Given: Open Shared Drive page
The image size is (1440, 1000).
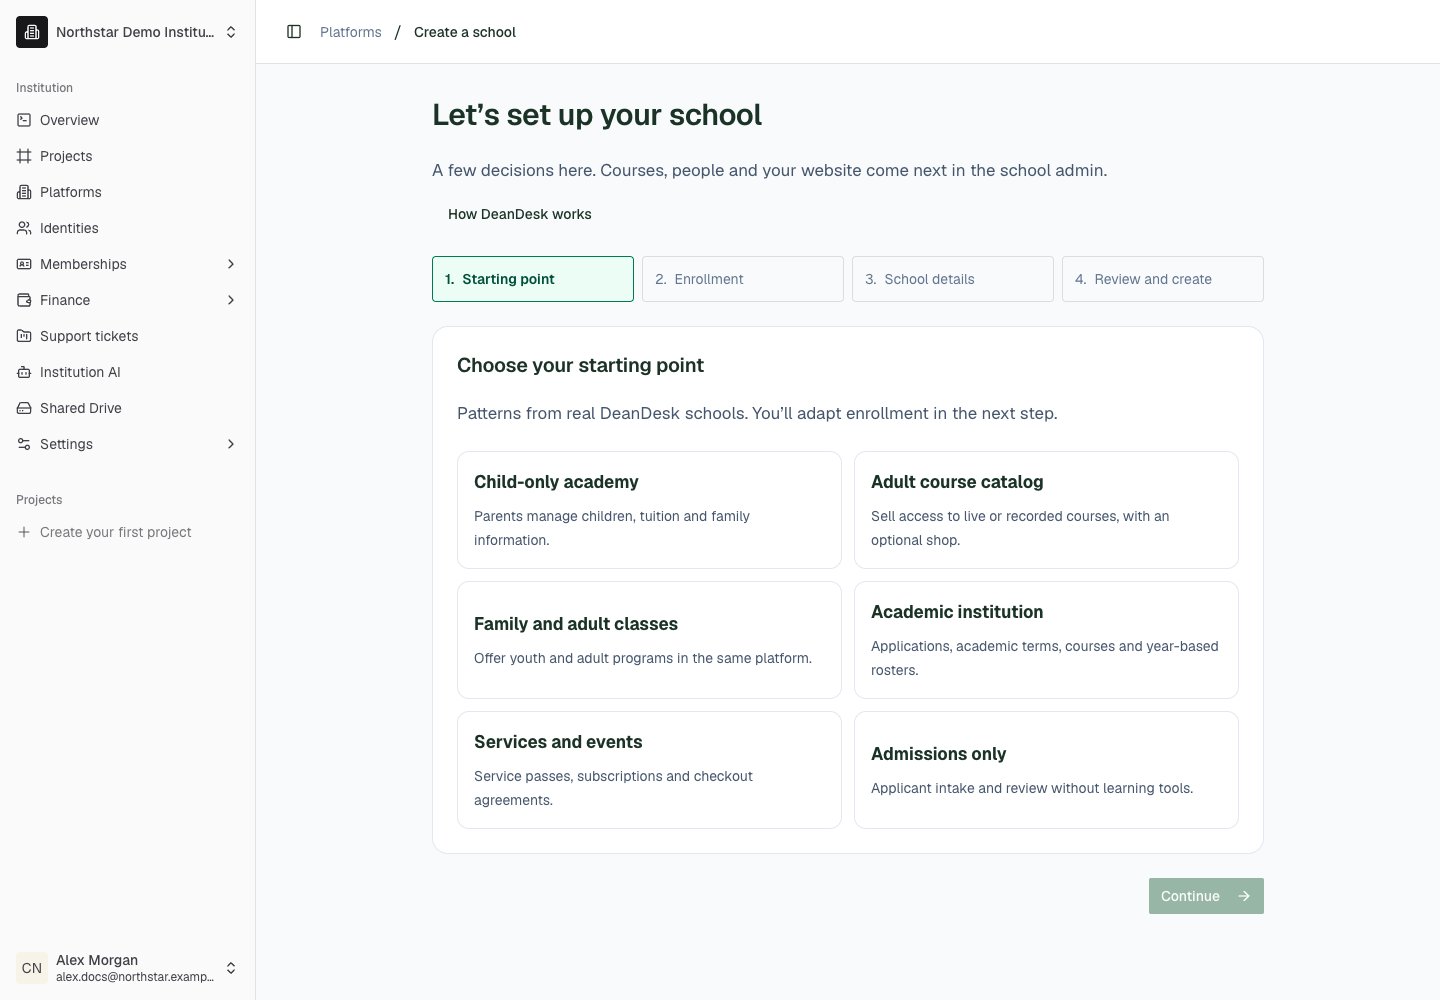Looking at the screenshot, I should pos(128,408).
